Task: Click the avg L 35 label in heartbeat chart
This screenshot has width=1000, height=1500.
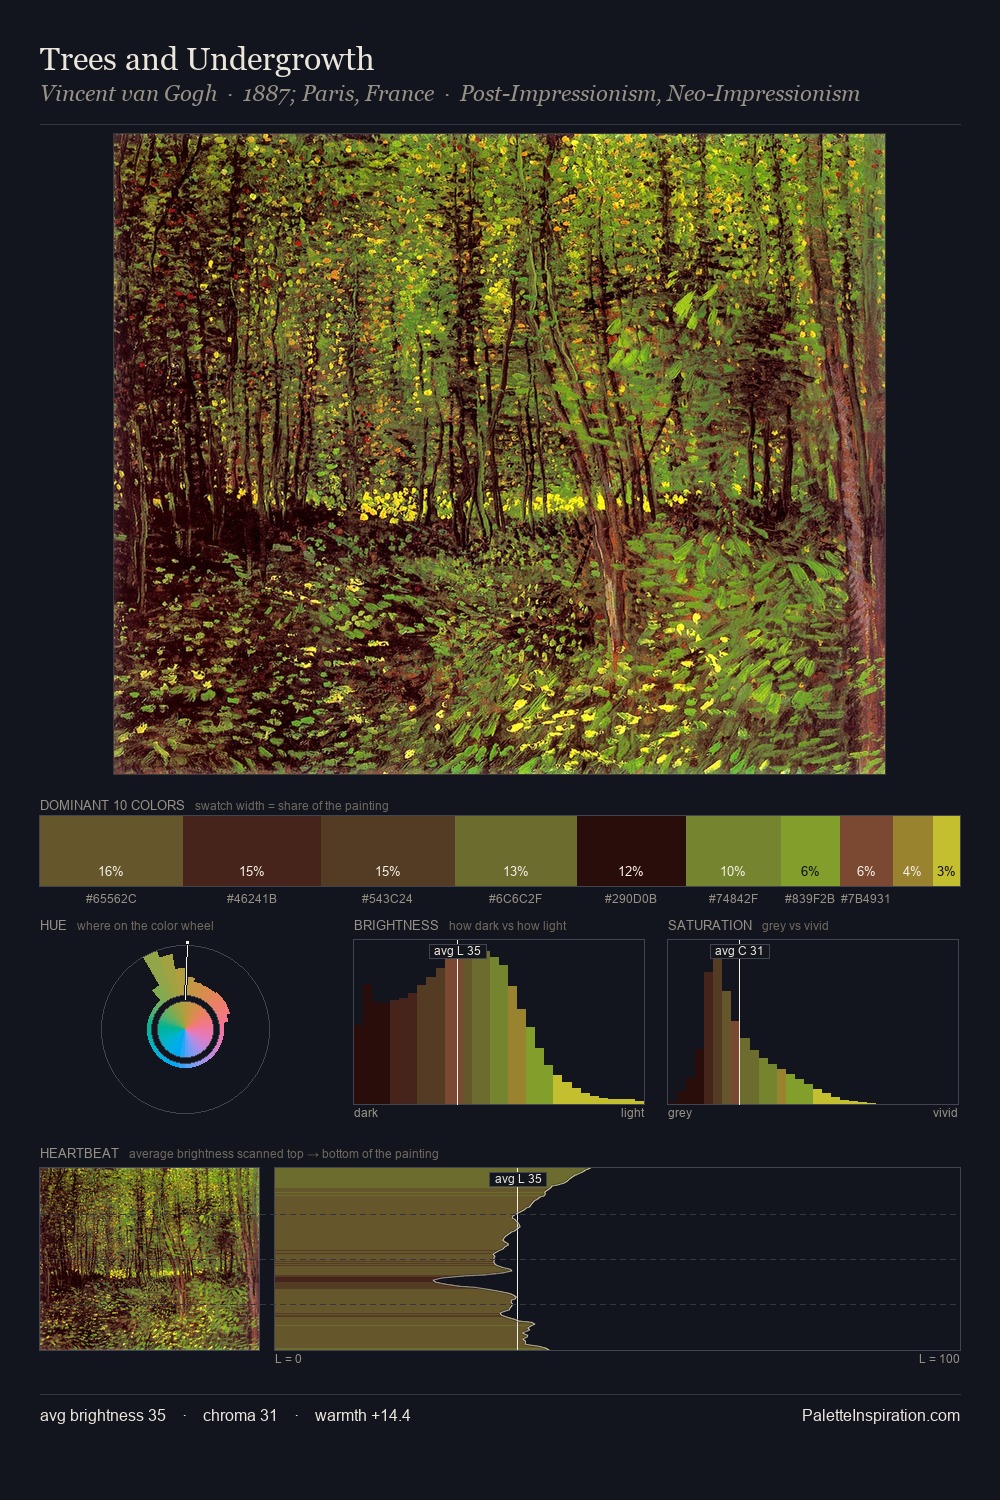Action: point(518,1179)
